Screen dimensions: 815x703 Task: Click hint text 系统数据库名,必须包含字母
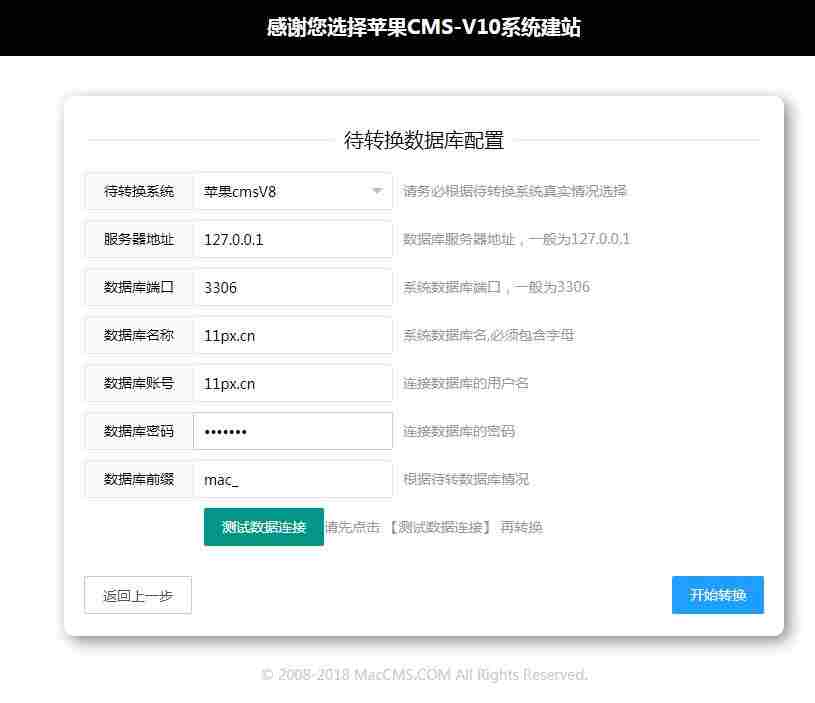(489, 336)
